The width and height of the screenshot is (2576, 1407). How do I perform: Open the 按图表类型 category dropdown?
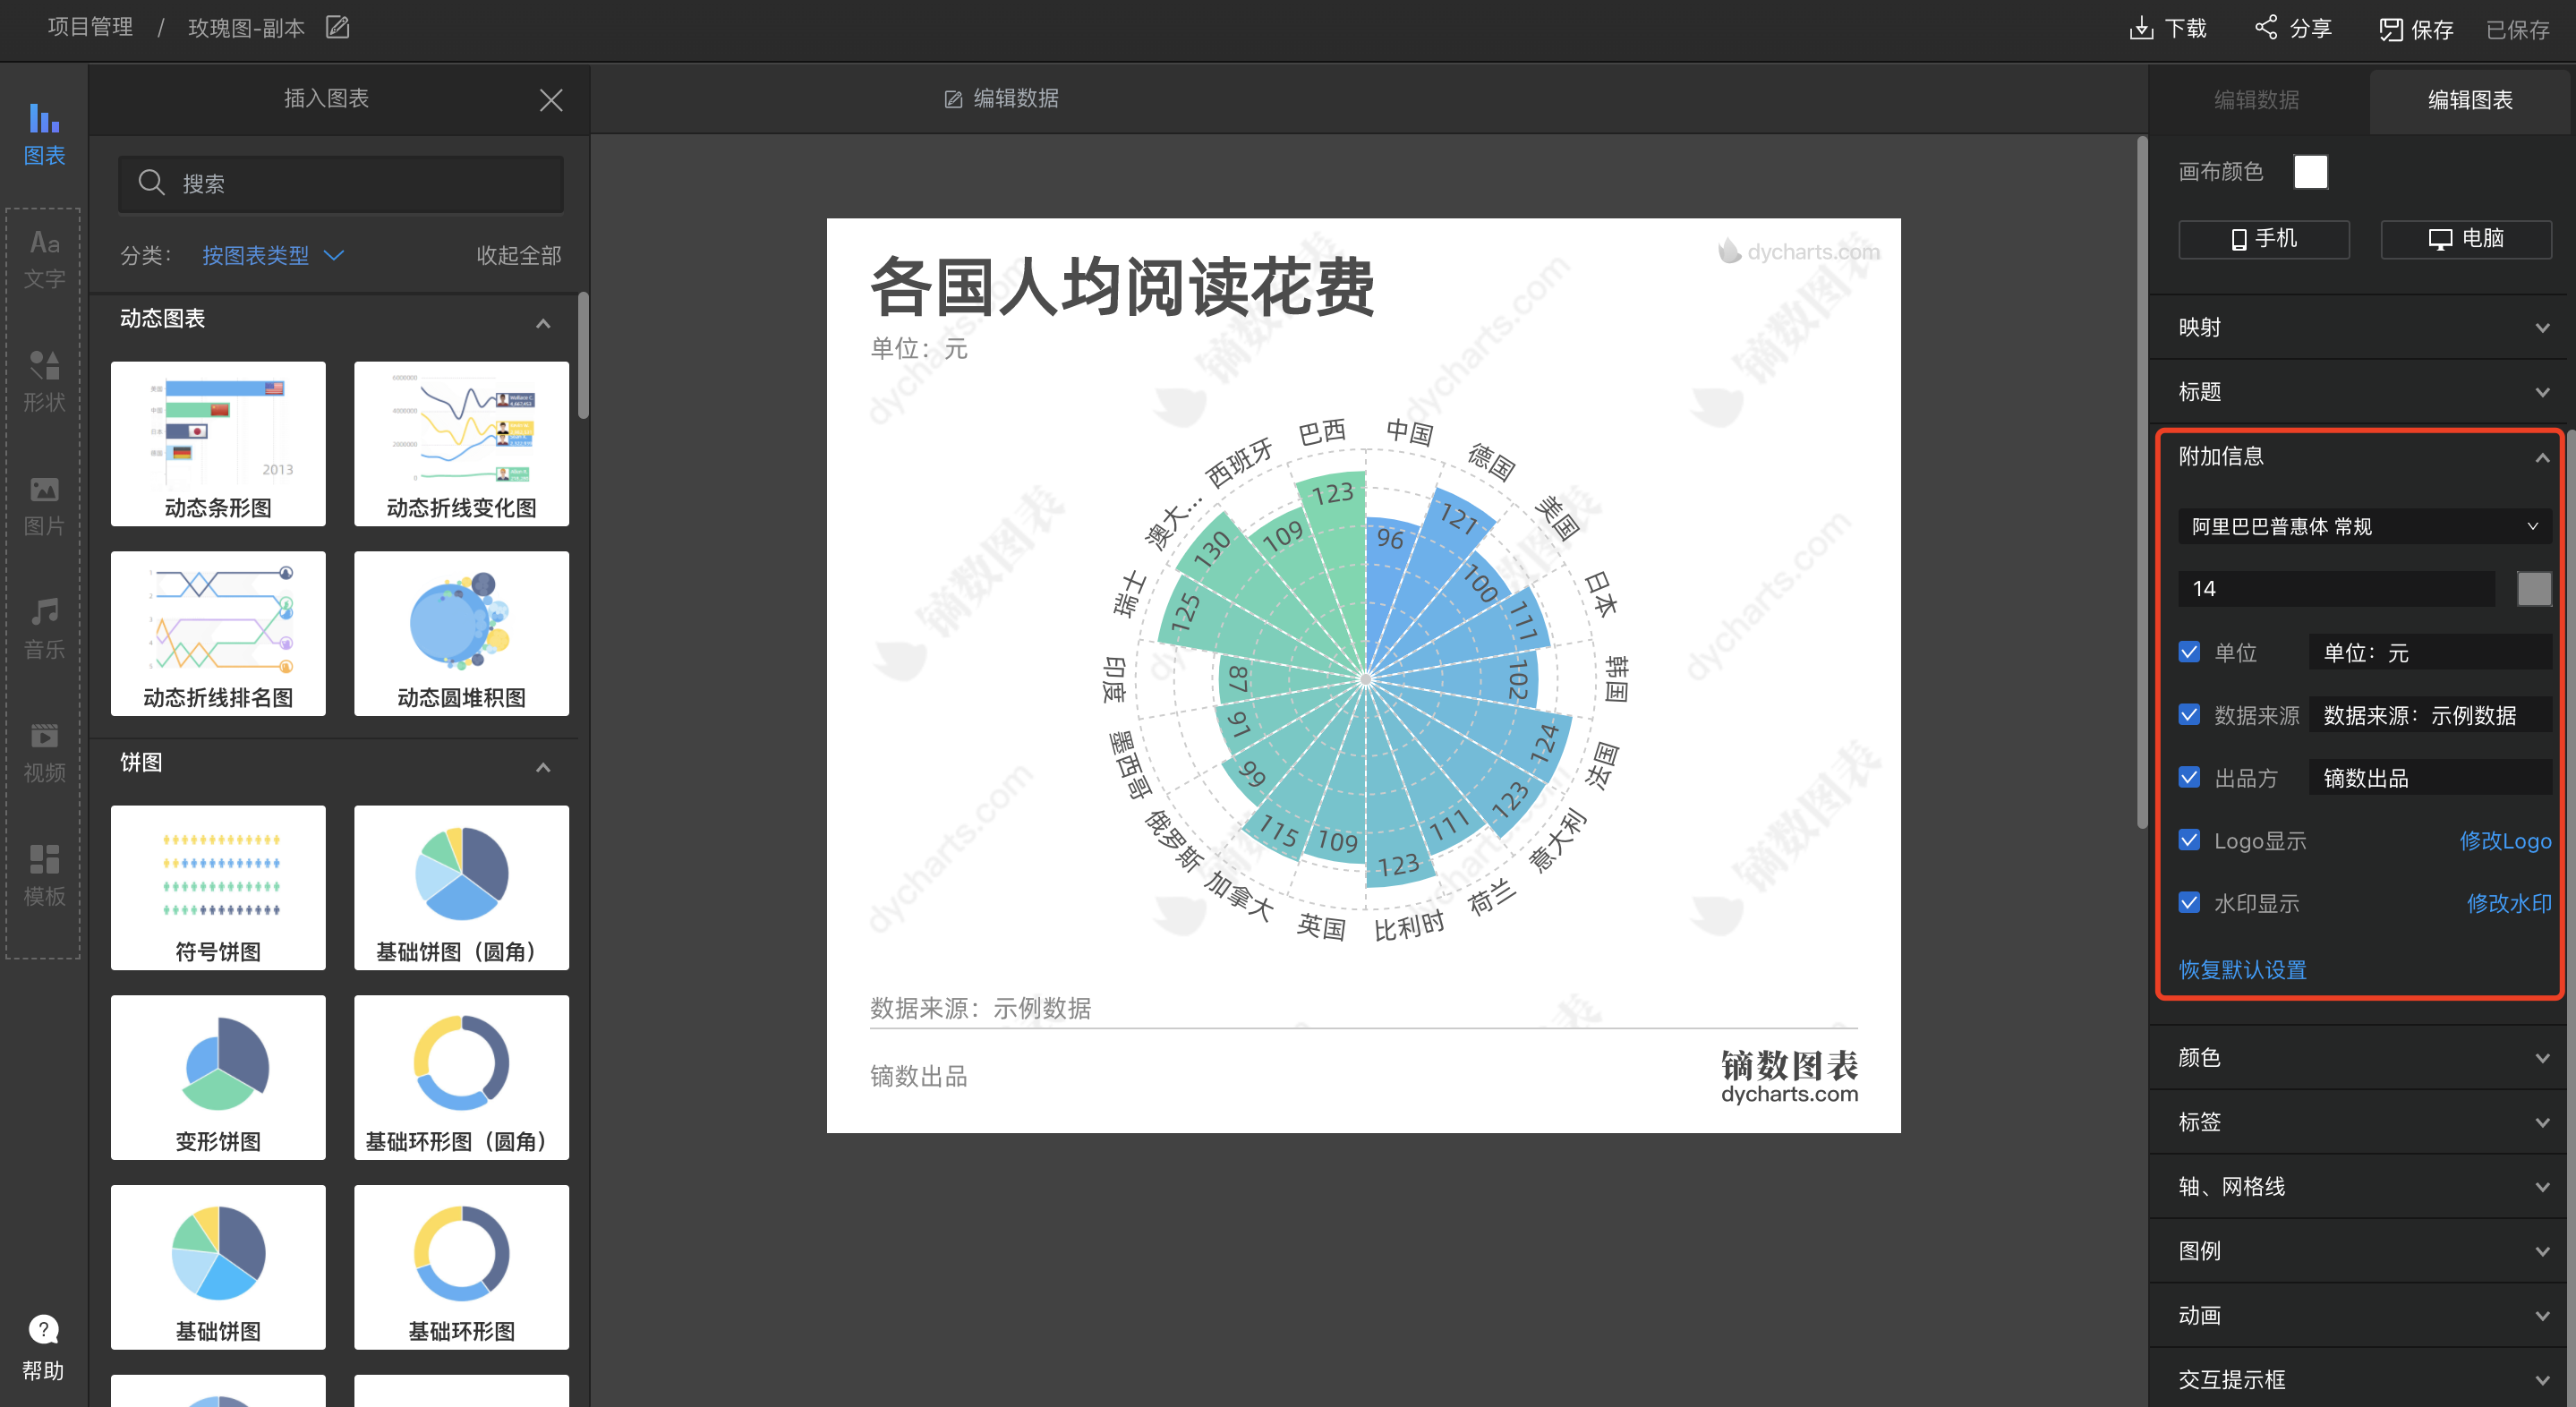point(273,256)
